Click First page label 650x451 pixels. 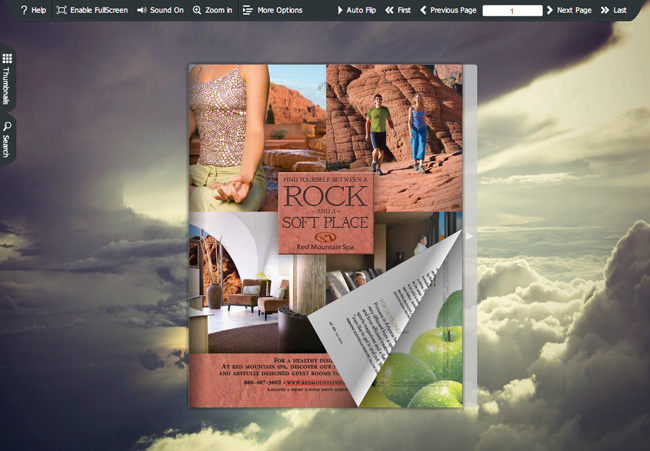[x=404, y=10]
